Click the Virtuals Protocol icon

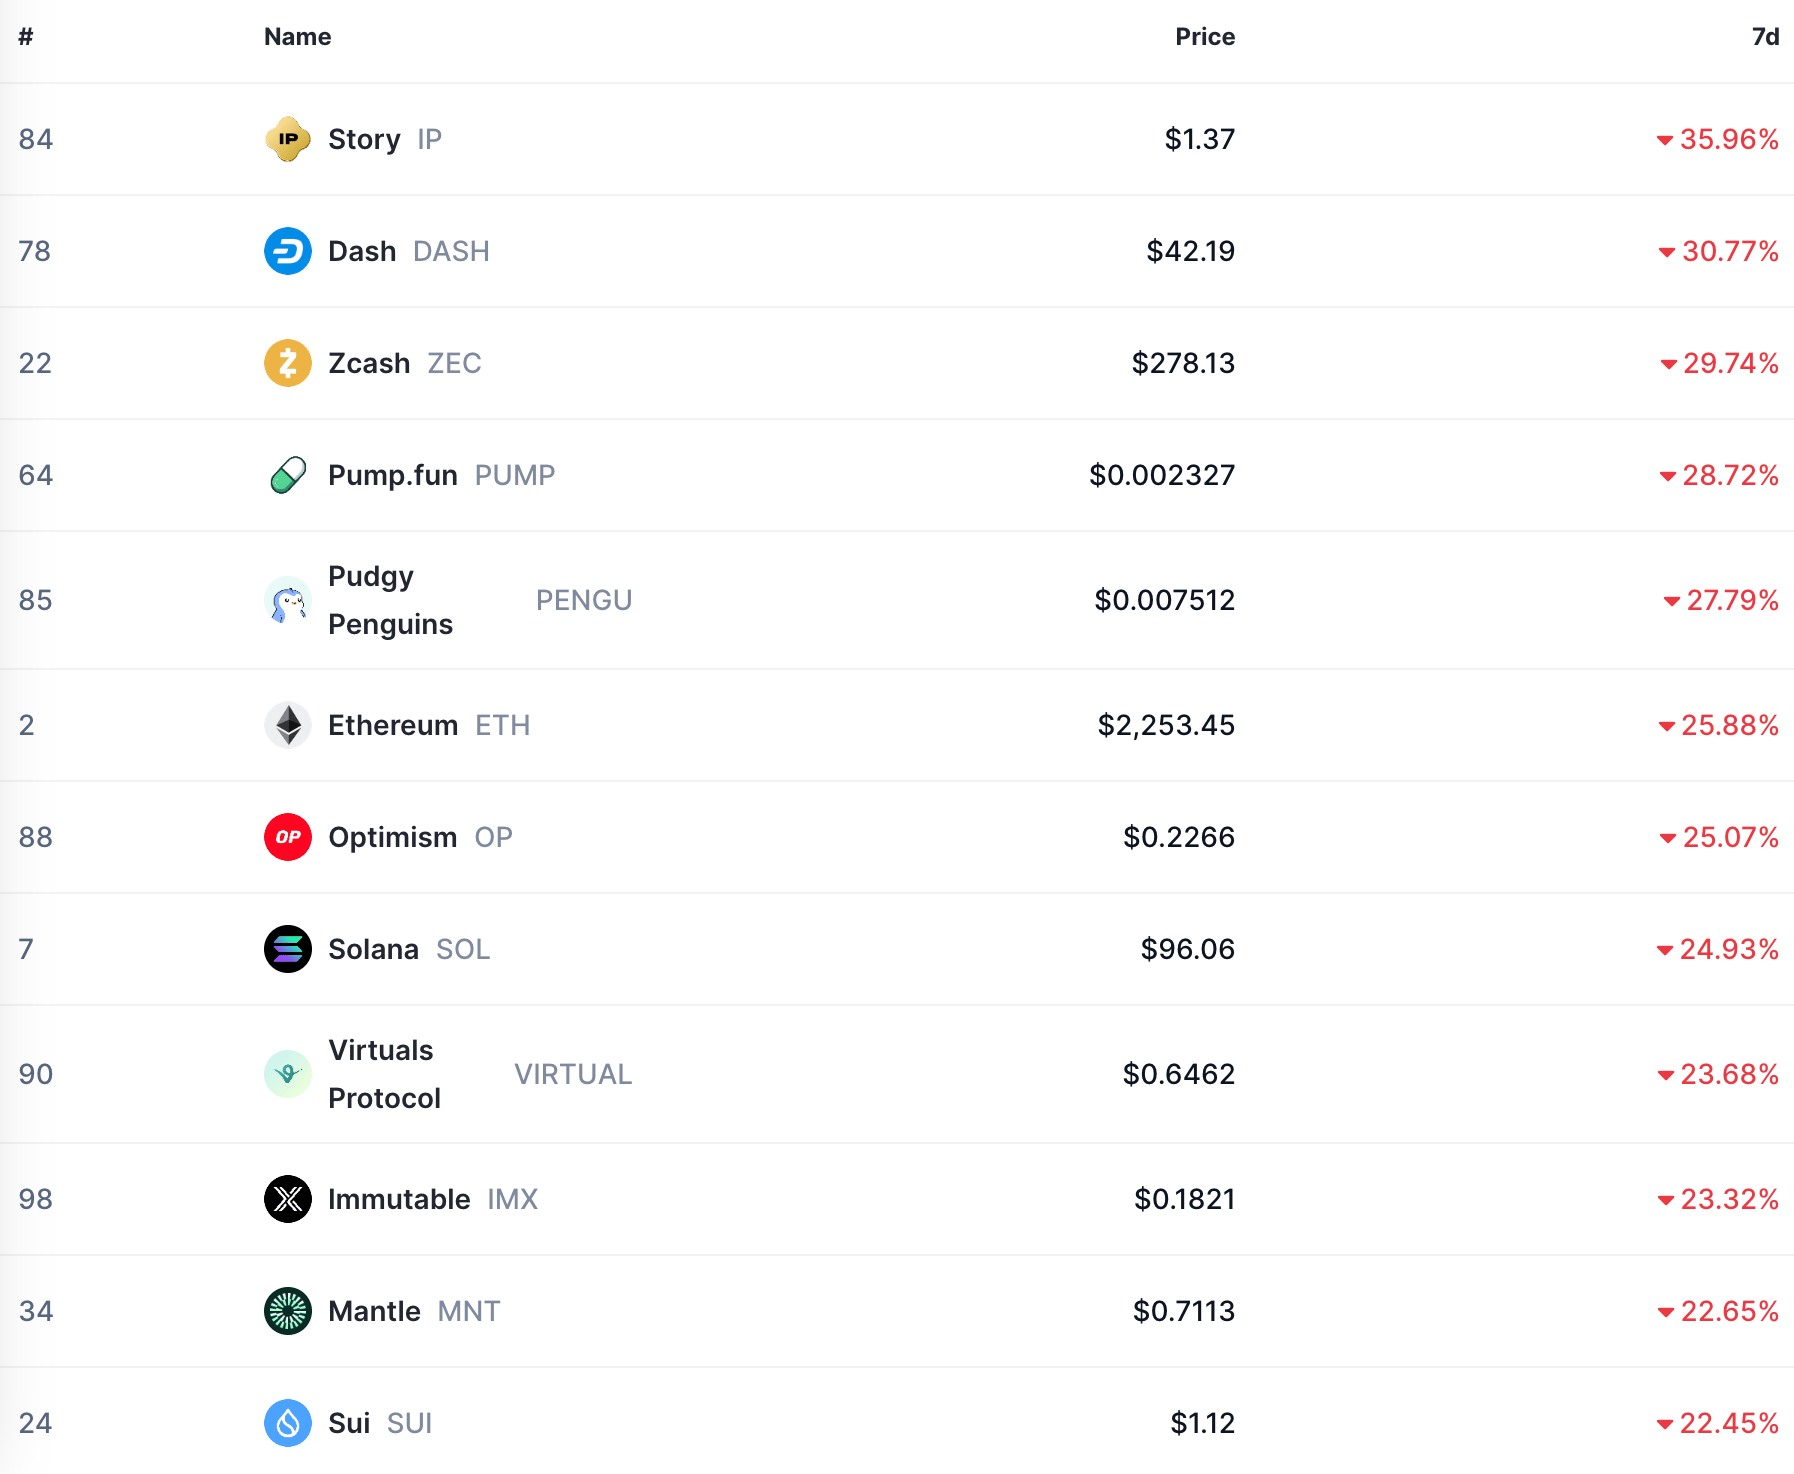(x=288, y=1074)
